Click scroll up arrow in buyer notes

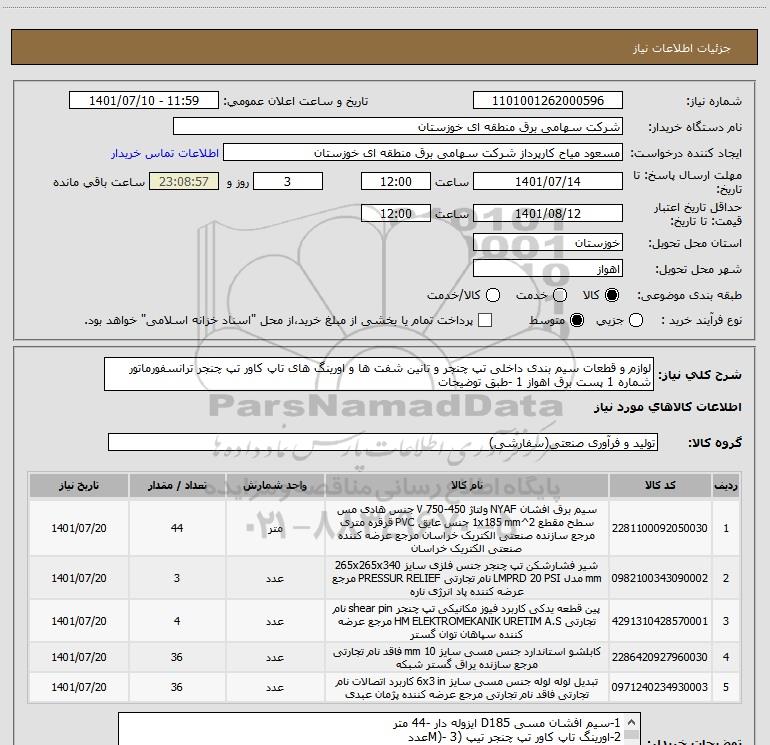point(632,722)
